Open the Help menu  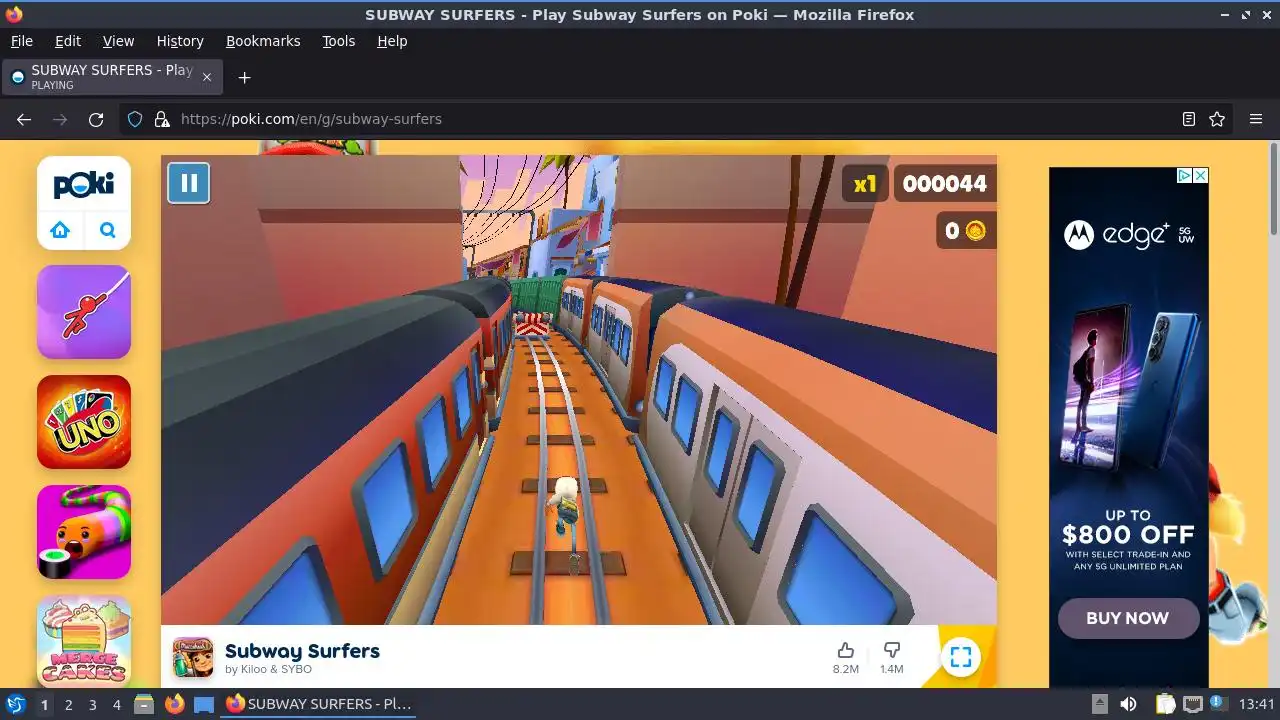coord(392,41)
